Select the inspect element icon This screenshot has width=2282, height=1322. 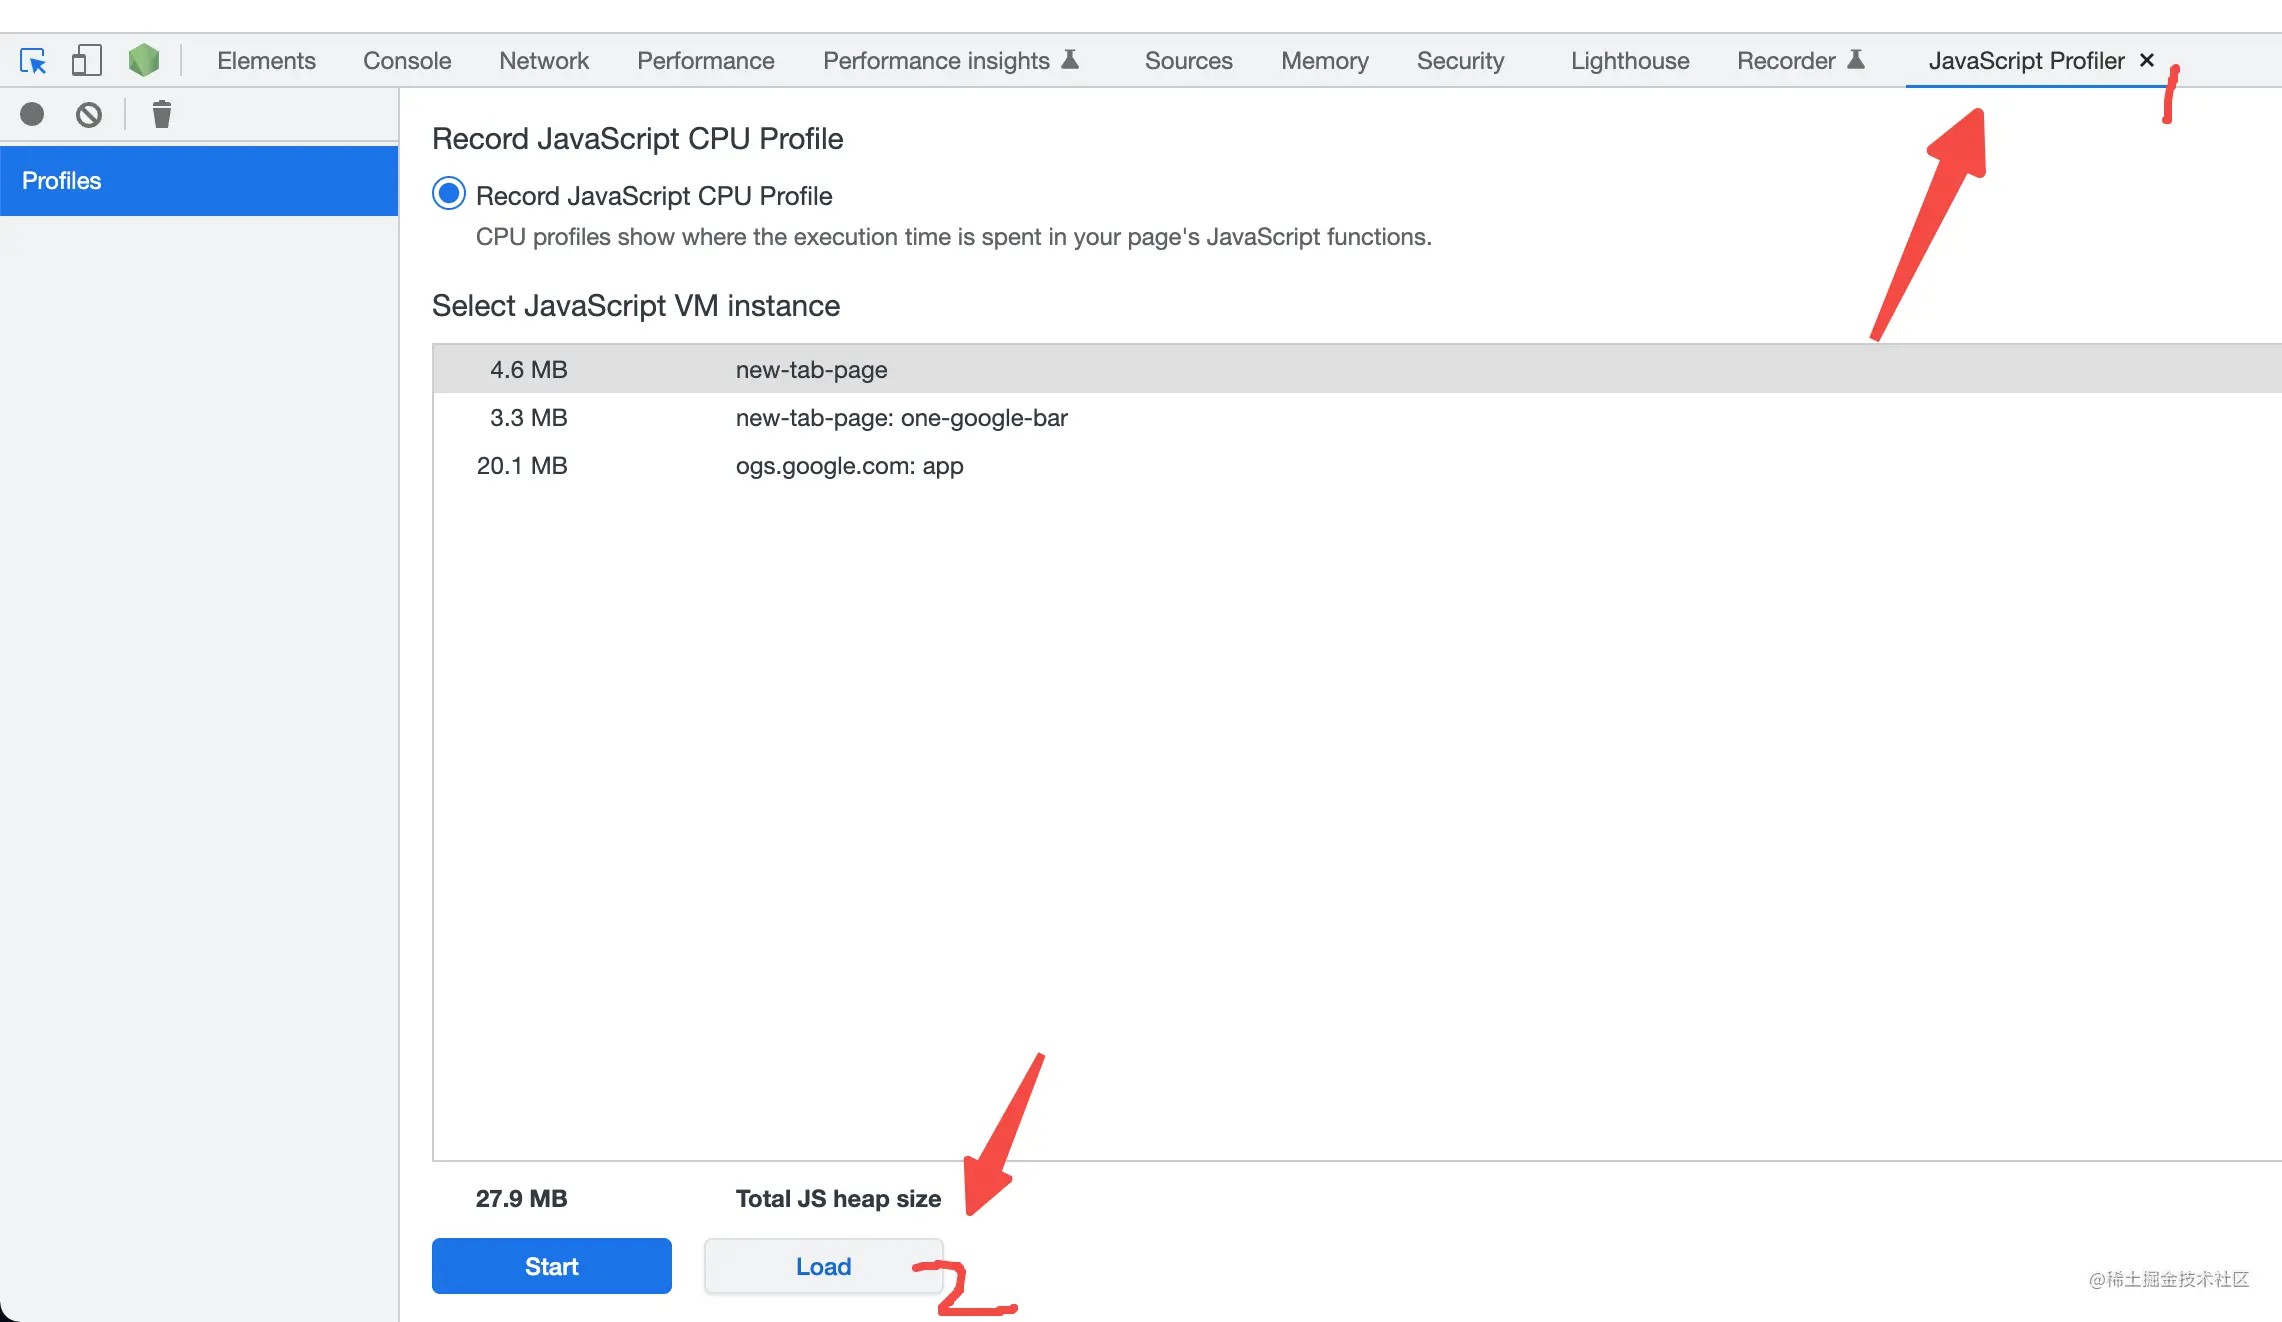pyautogui.click(x=31, y=61)
